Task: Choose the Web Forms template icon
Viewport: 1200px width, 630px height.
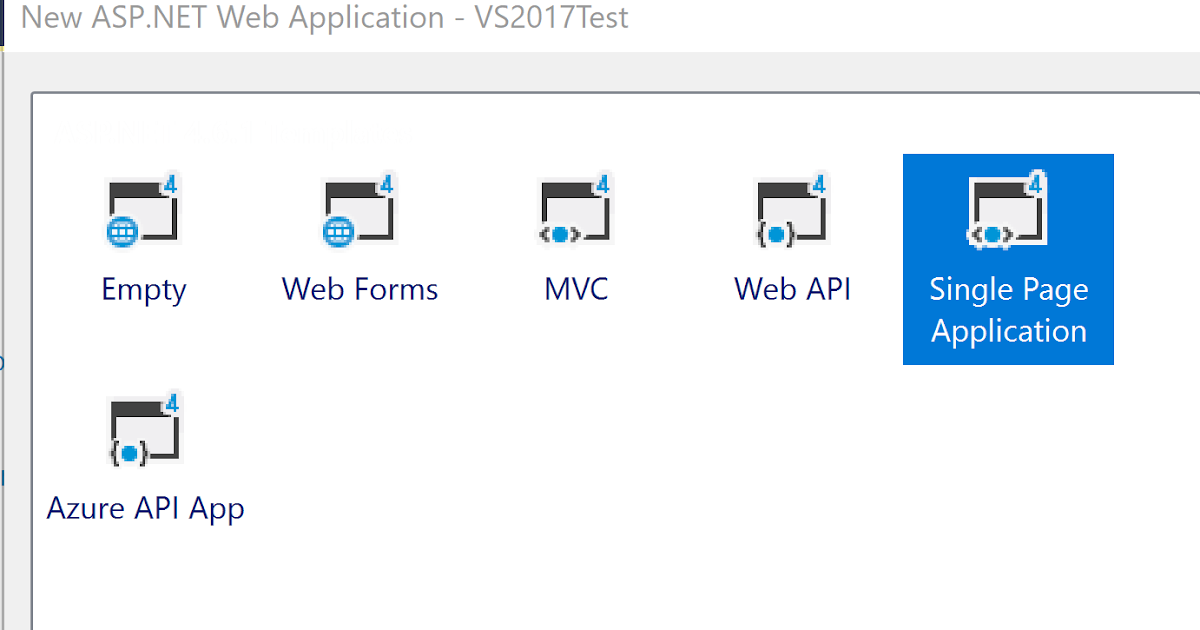Action: coord(359,212)
